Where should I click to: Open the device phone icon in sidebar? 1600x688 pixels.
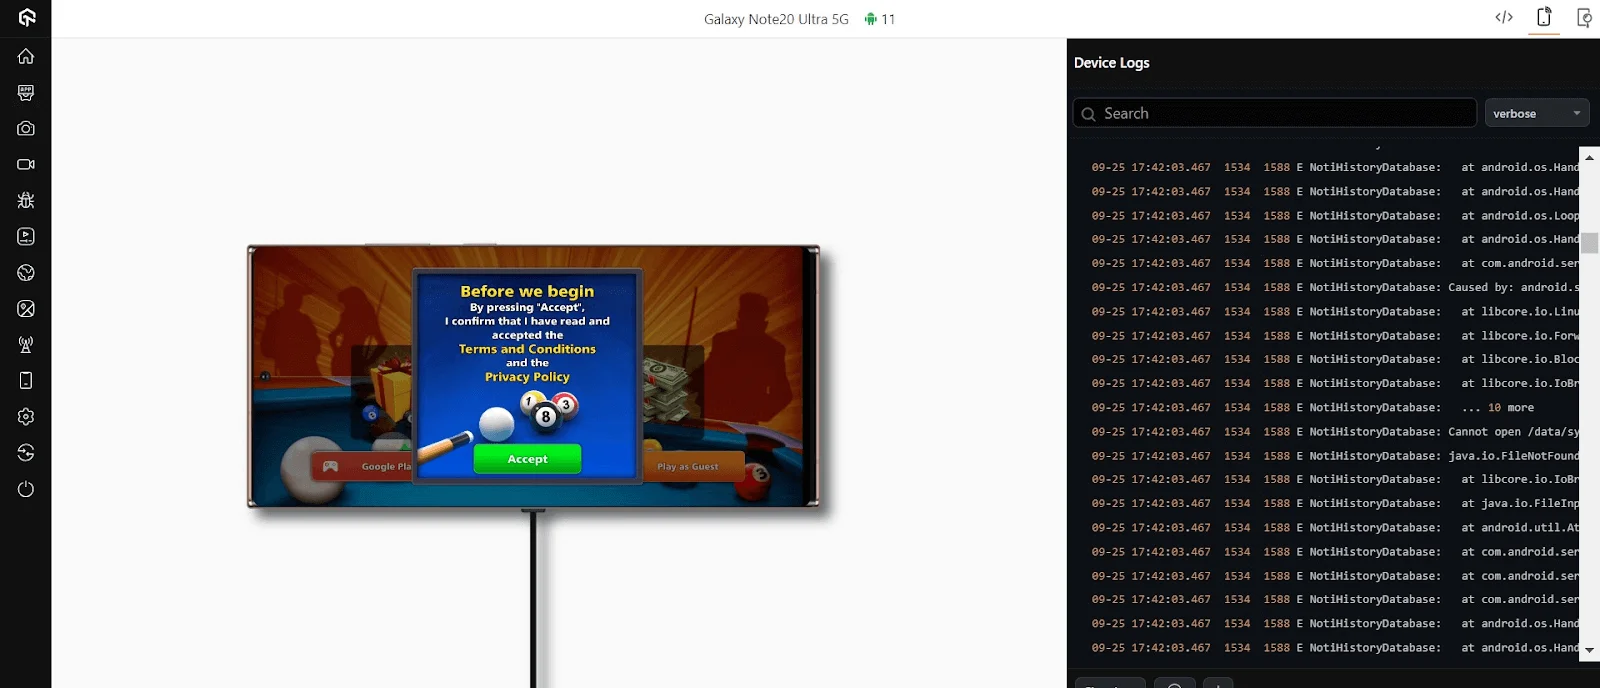(26, 381)
